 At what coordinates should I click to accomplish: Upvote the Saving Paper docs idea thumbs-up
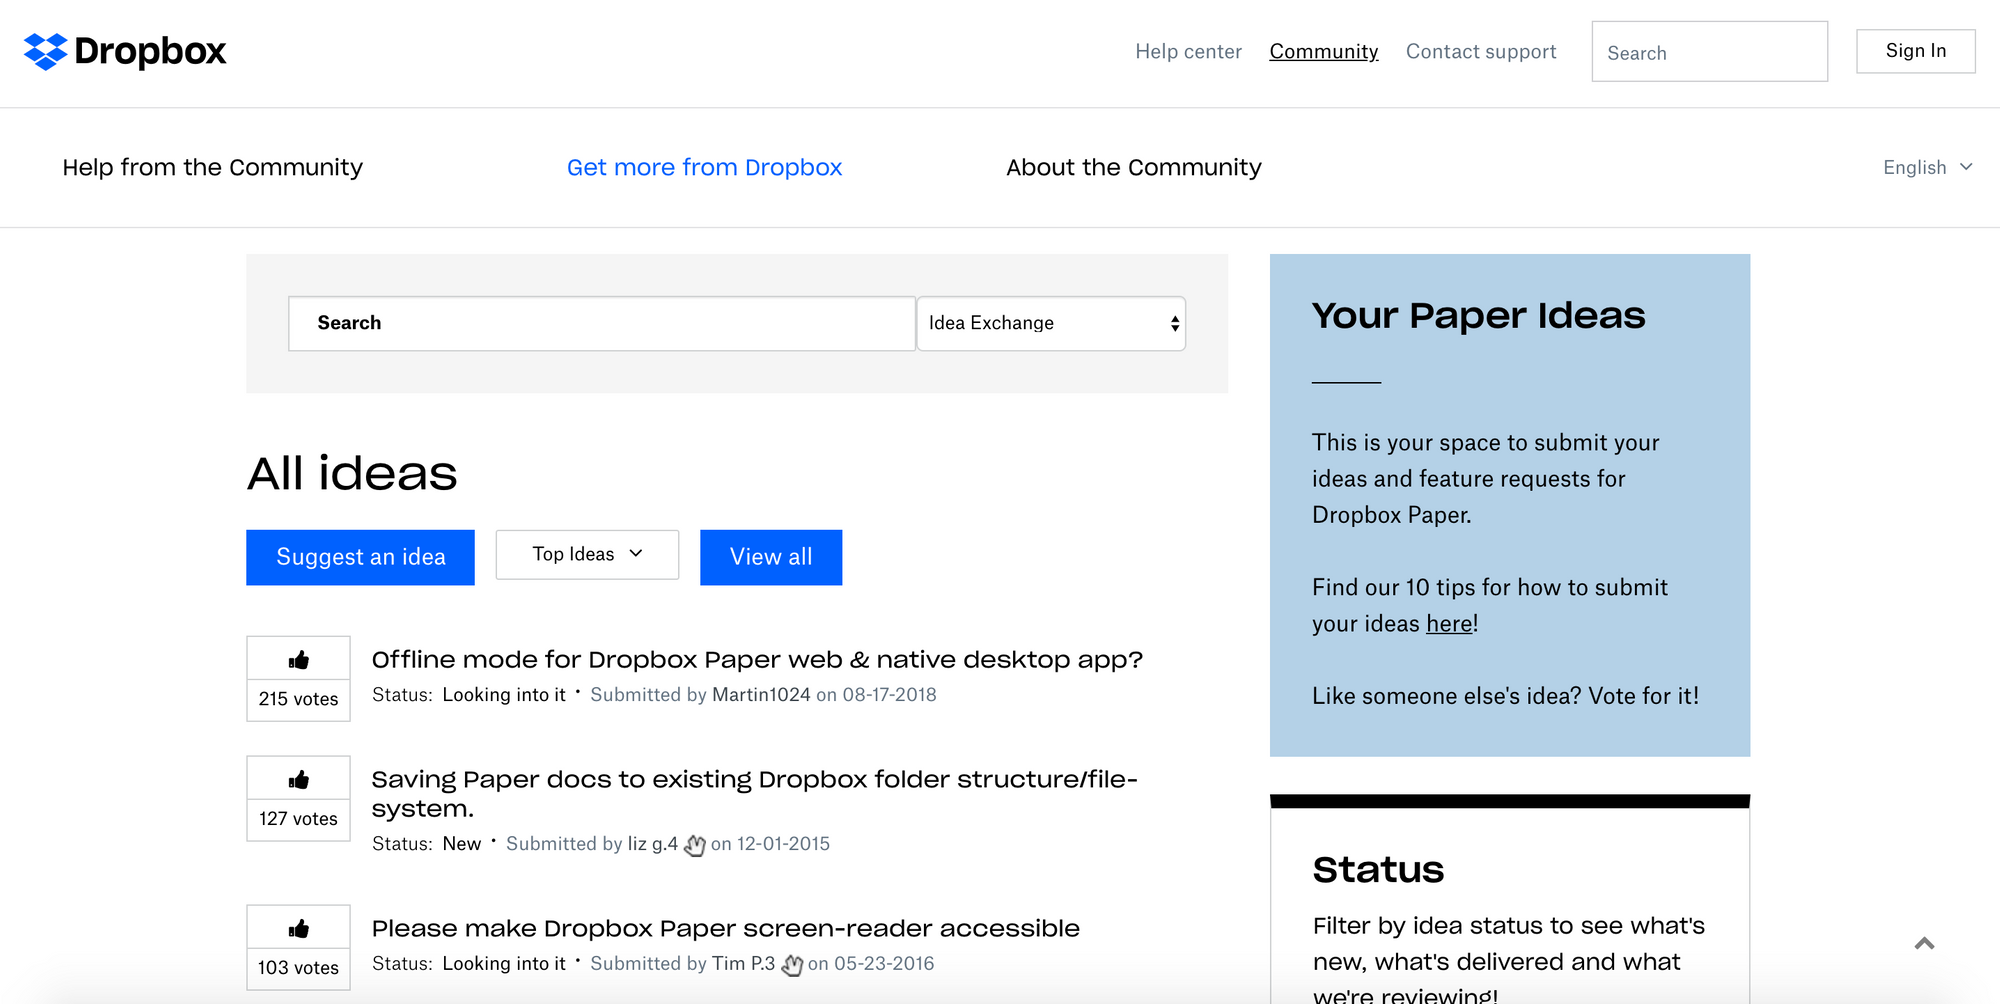coord(298,779)
